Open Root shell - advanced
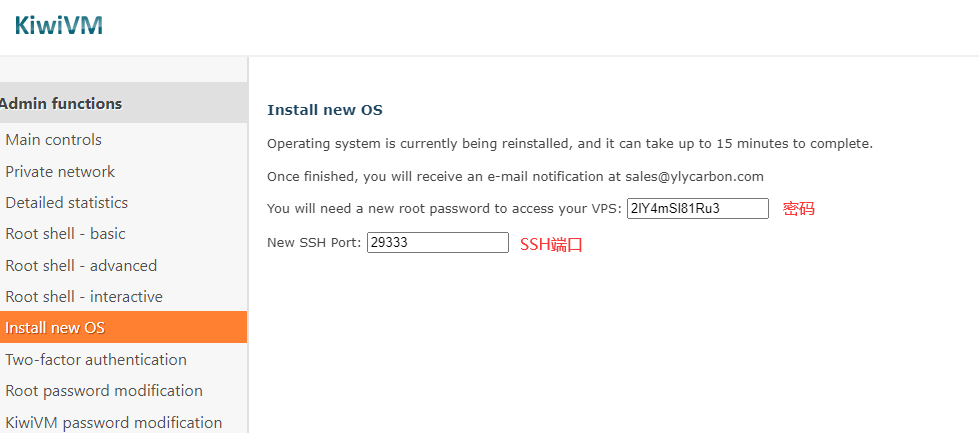Image resolution: width=979 pixels, height=433 pixels. 81,265
